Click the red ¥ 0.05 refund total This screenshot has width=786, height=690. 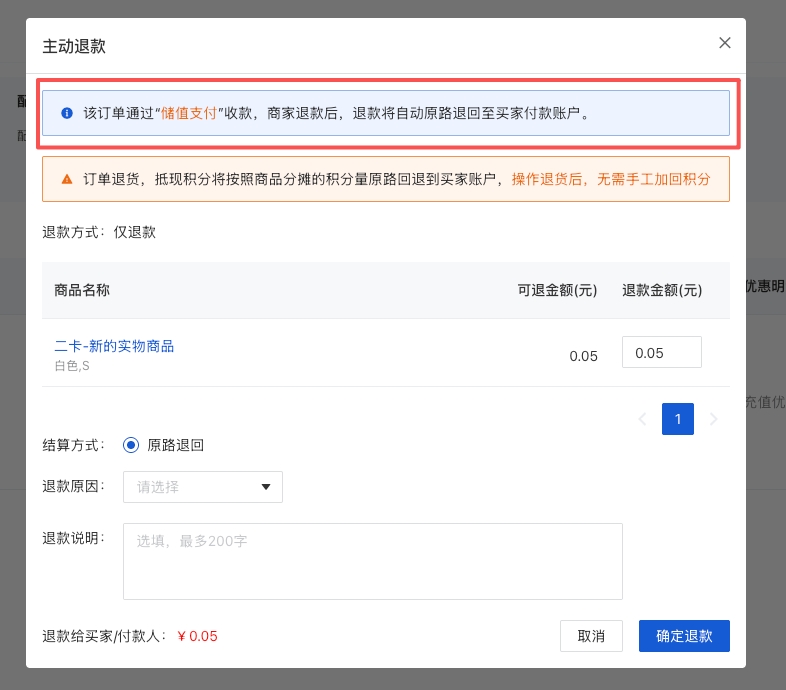[x=197, y=636]
